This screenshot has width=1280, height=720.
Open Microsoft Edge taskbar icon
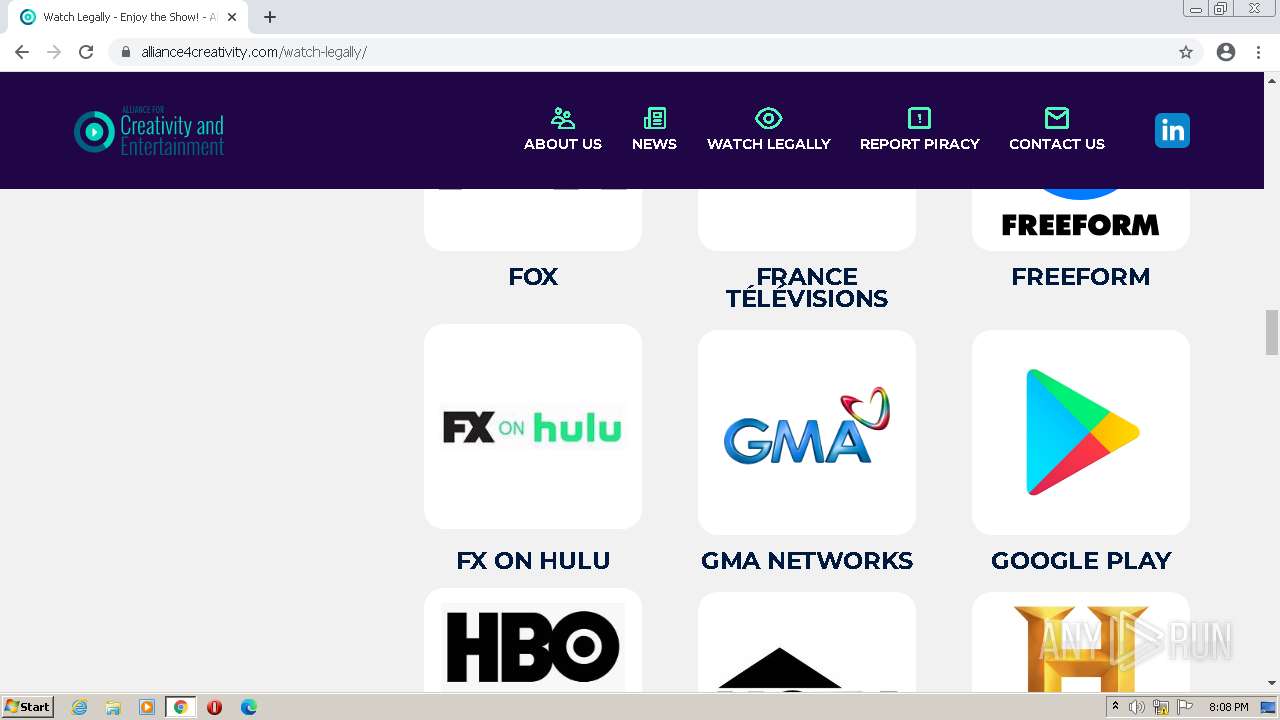click(x=249, y=707)
